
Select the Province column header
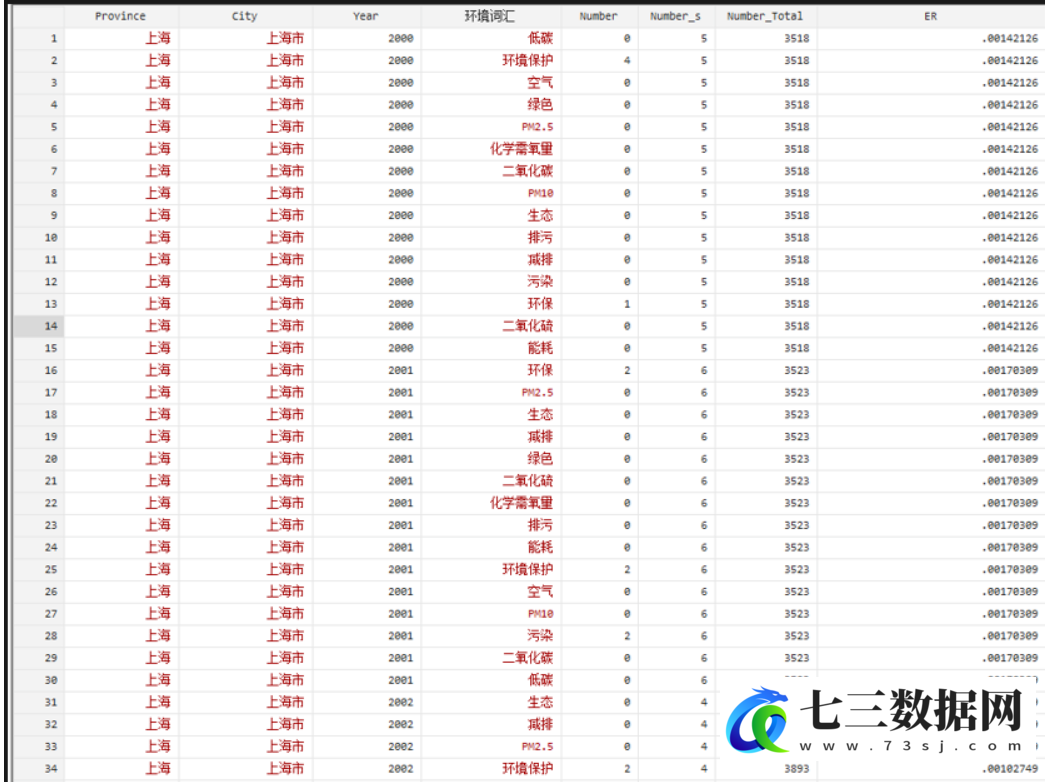pos(120,16)
